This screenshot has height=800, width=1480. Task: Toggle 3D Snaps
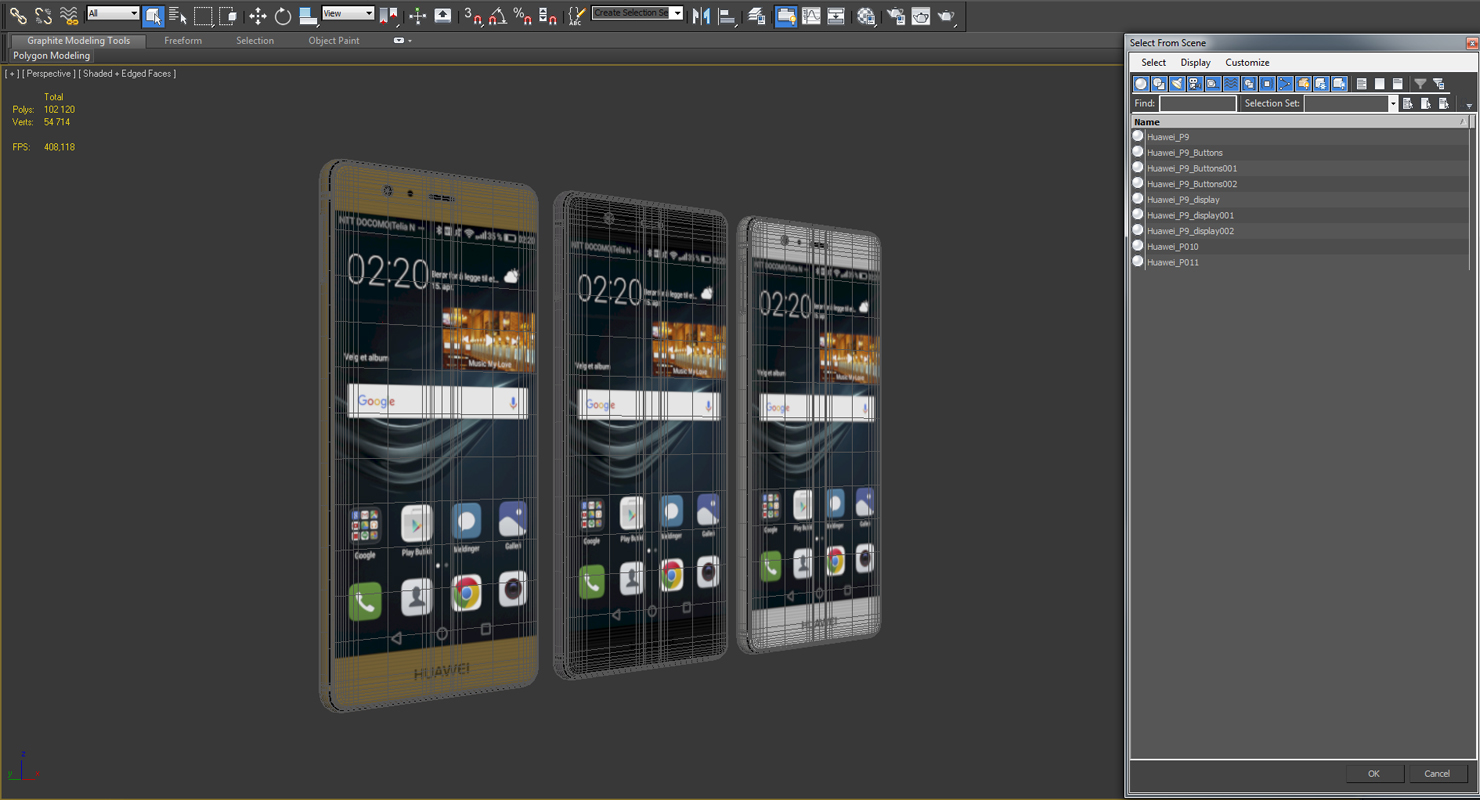473,15
